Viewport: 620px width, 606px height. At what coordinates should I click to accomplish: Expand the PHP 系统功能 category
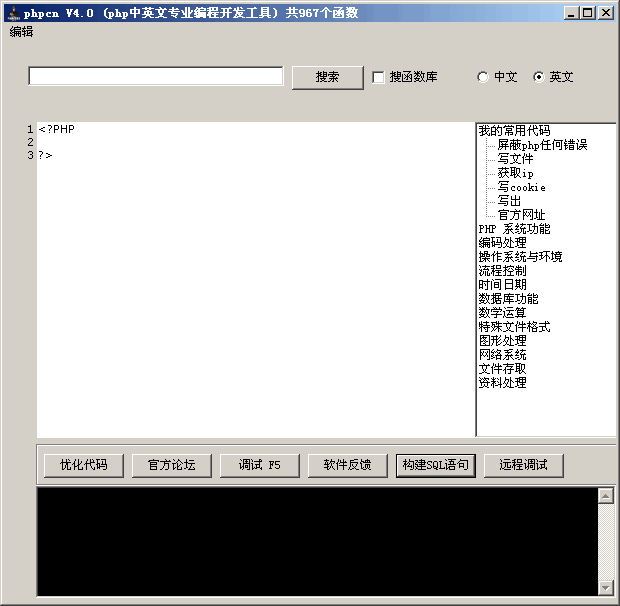click(514, 229)
